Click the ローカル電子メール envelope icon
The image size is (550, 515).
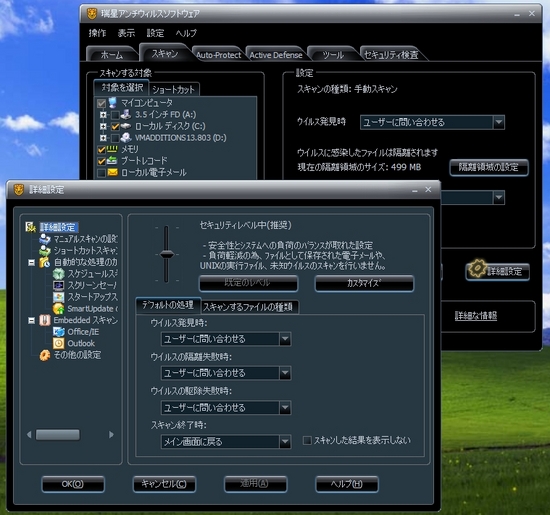(x=112, y=172)
